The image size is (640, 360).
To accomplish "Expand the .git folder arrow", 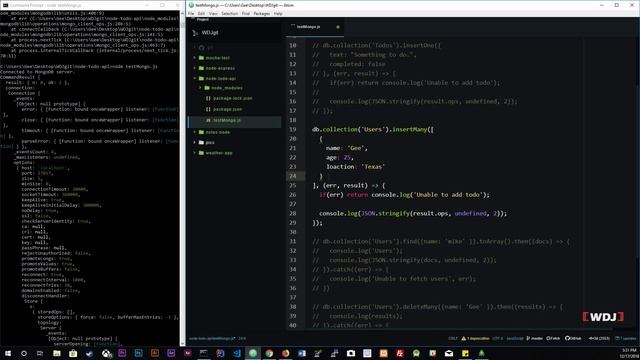I will pyautogui.click(x=195, y=48).
